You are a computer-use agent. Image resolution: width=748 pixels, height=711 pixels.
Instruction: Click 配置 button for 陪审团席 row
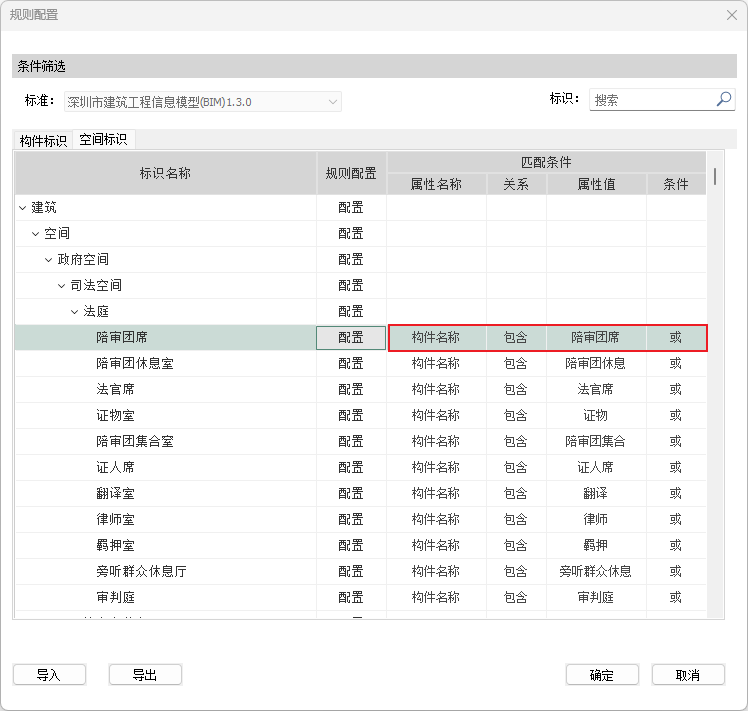351,338
